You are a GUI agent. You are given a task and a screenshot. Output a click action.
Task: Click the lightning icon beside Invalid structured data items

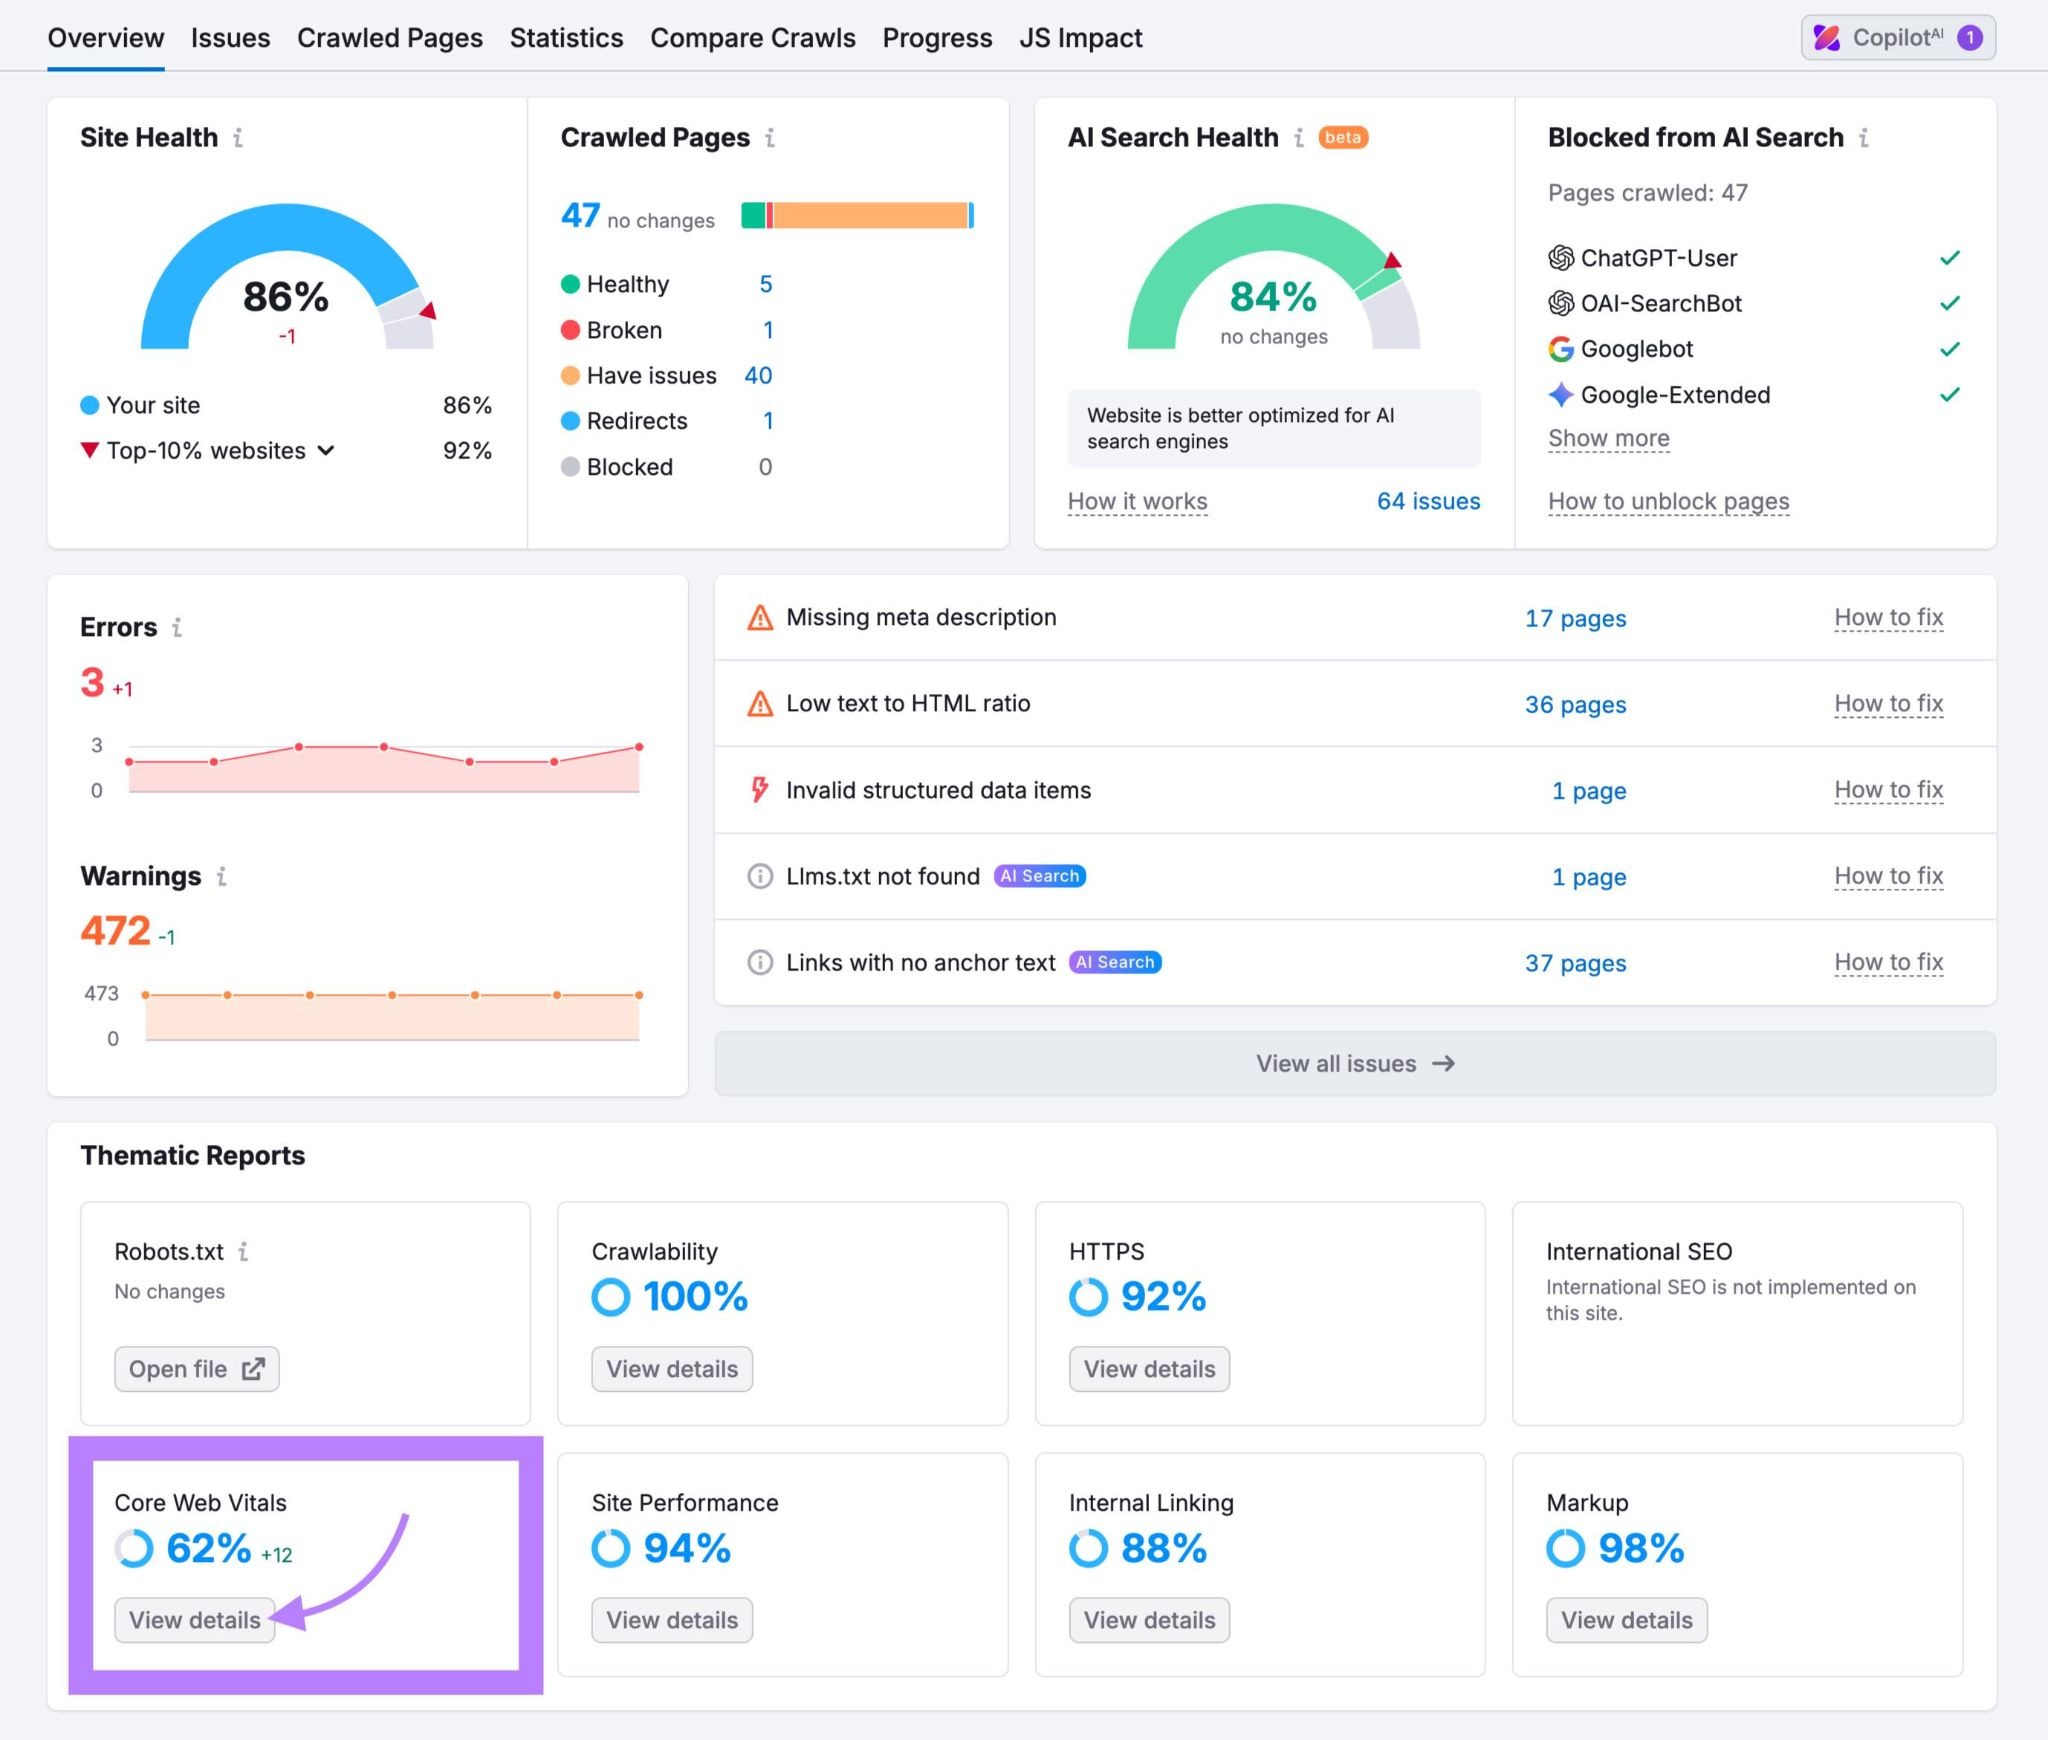pyautogui.click(x=759, y=790)
